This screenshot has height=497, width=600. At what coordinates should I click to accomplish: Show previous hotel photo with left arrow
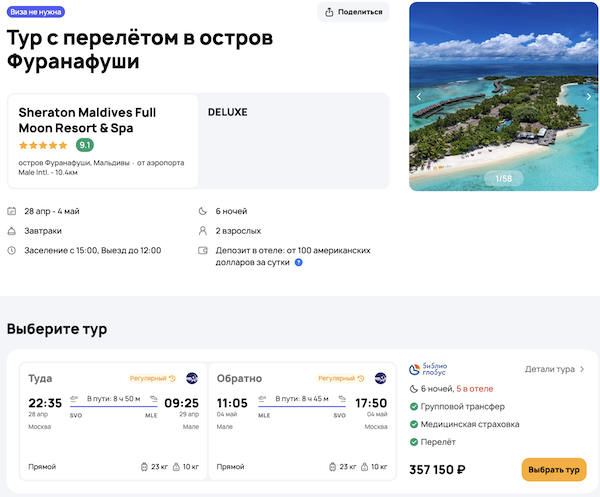tap(419, 97)
